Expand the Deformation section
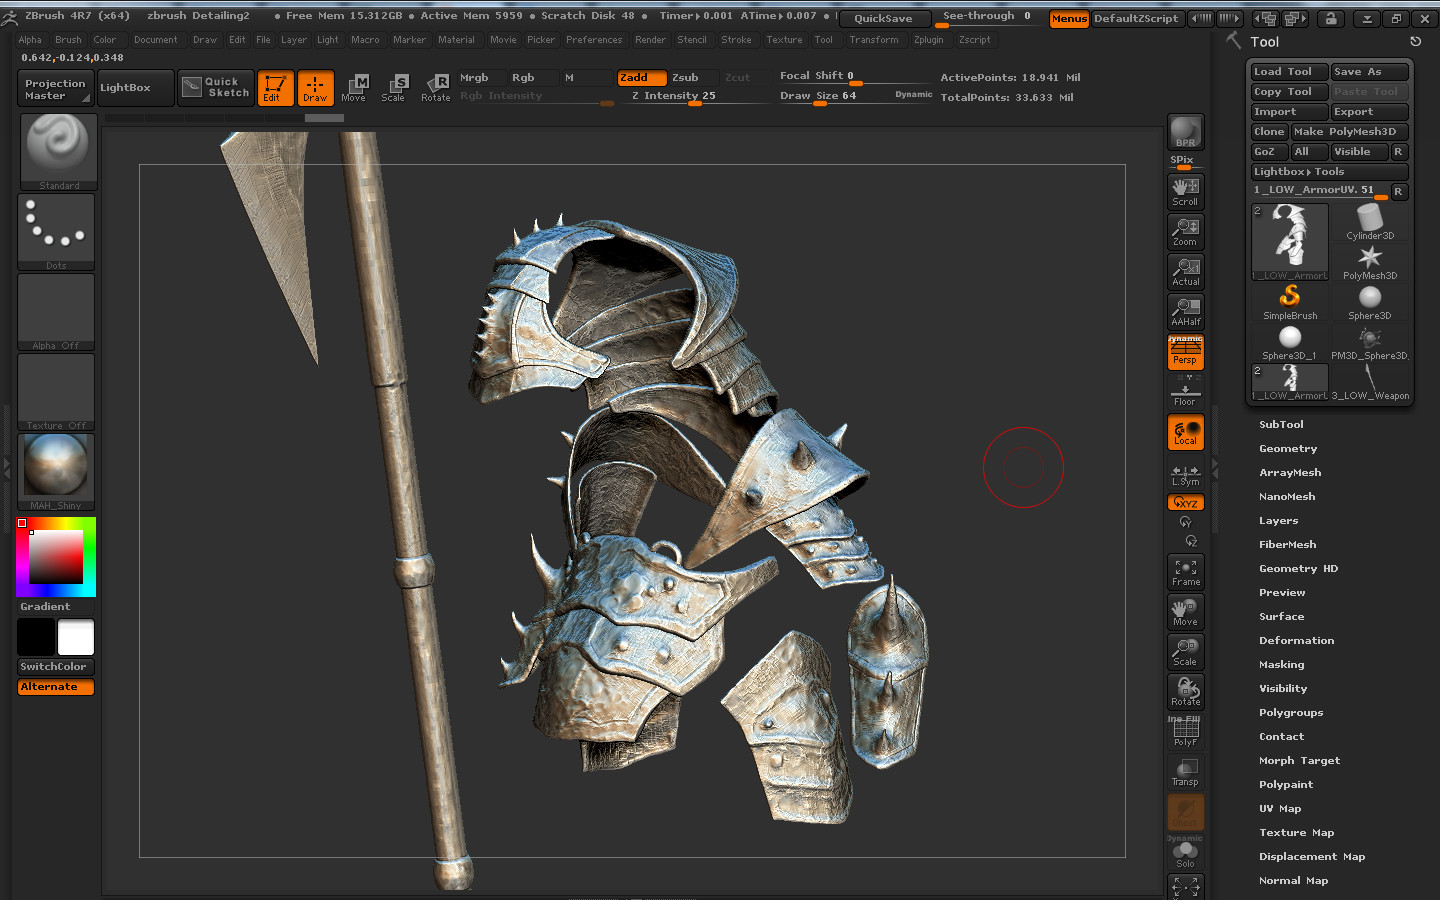1440x900 pixels. (1296, 641)
